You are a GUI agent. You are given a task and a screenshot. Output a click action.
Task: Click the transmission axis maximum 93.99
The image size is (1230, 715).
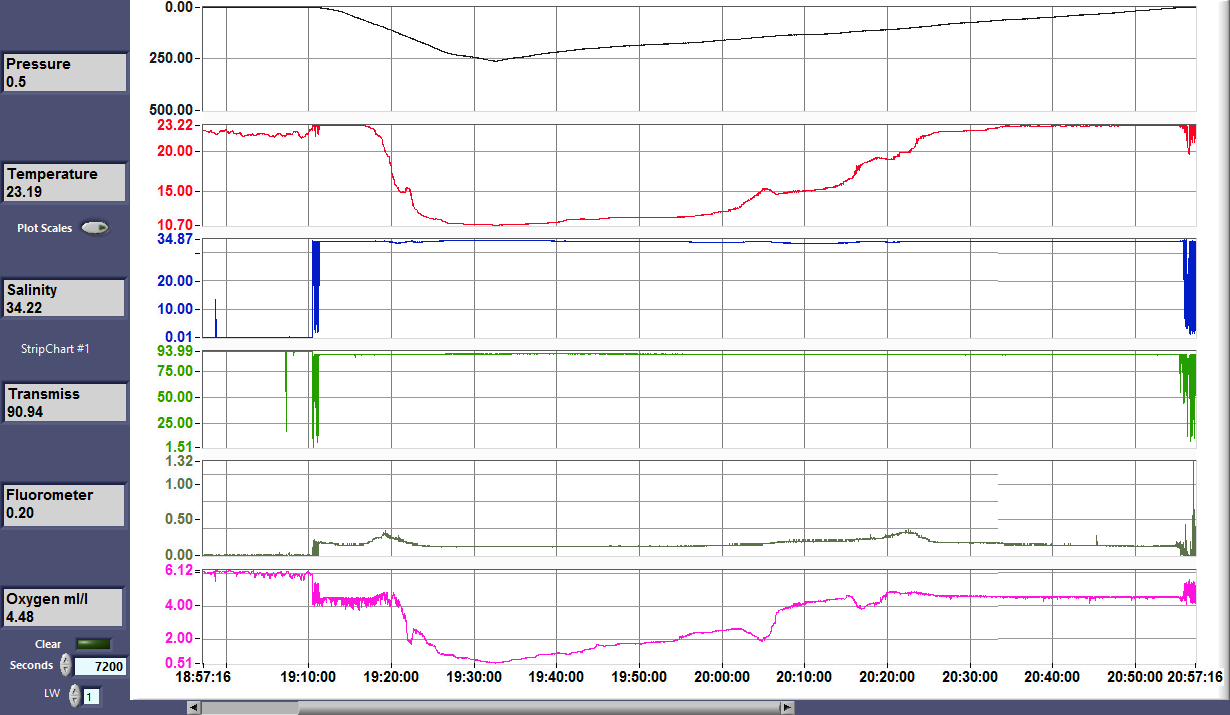pyautogui.click(x=174, y=350)
